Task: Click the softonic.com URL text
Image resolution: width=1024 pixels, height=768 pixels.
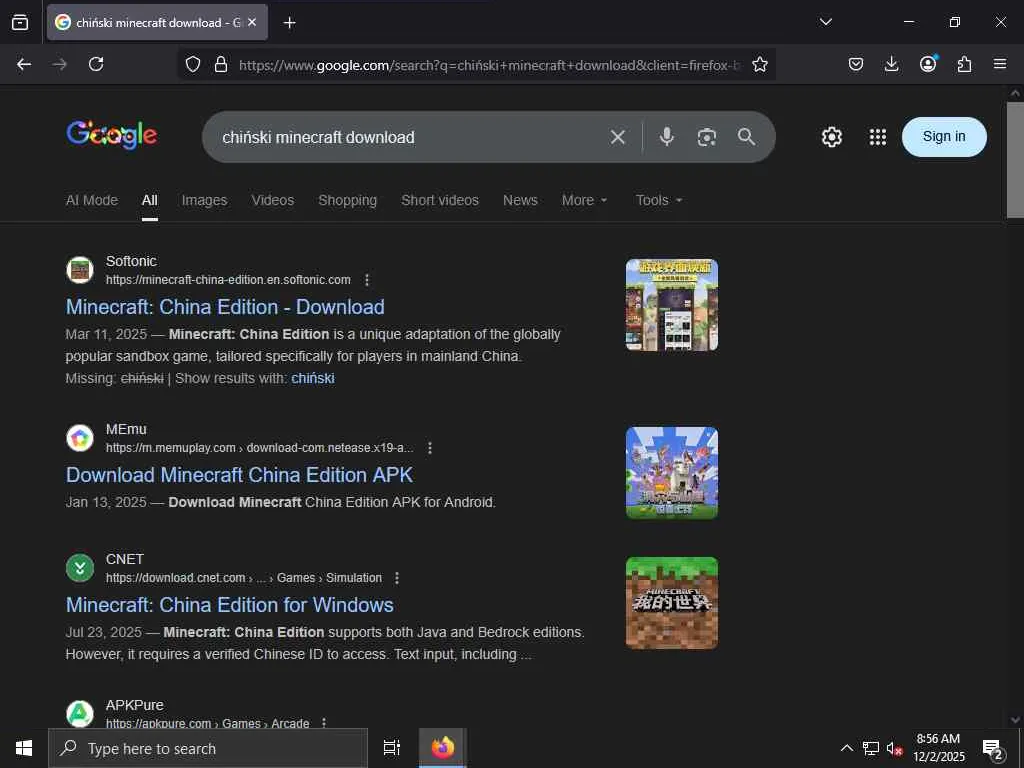Action: coord(228,280)
